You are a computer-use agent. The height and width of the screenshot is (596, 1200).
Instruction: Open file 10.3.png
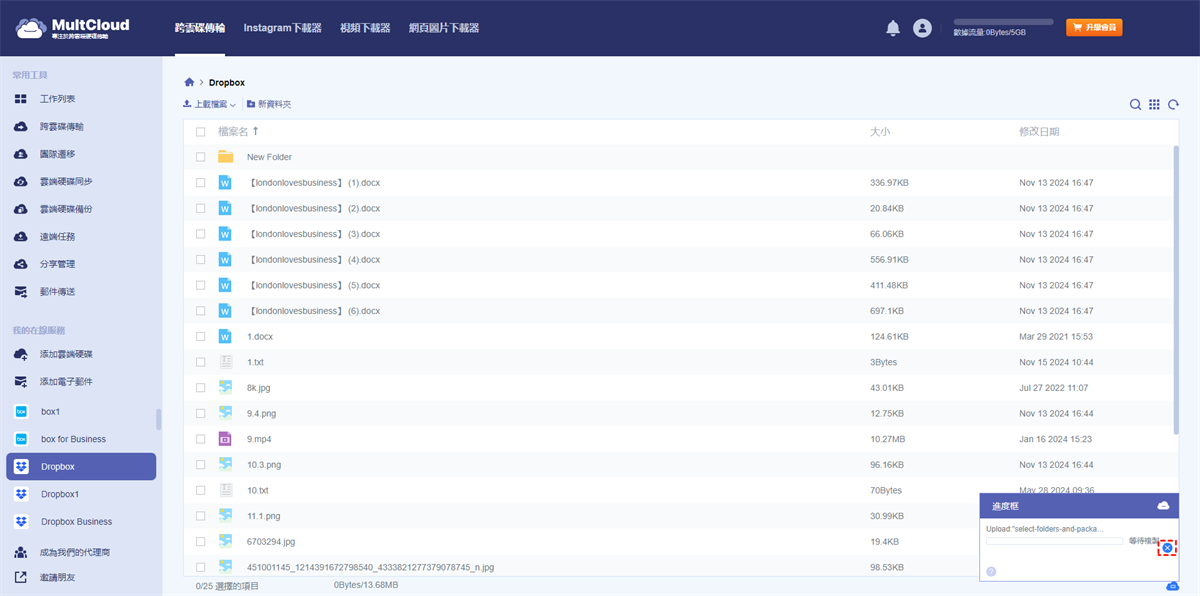coord(264,465)
